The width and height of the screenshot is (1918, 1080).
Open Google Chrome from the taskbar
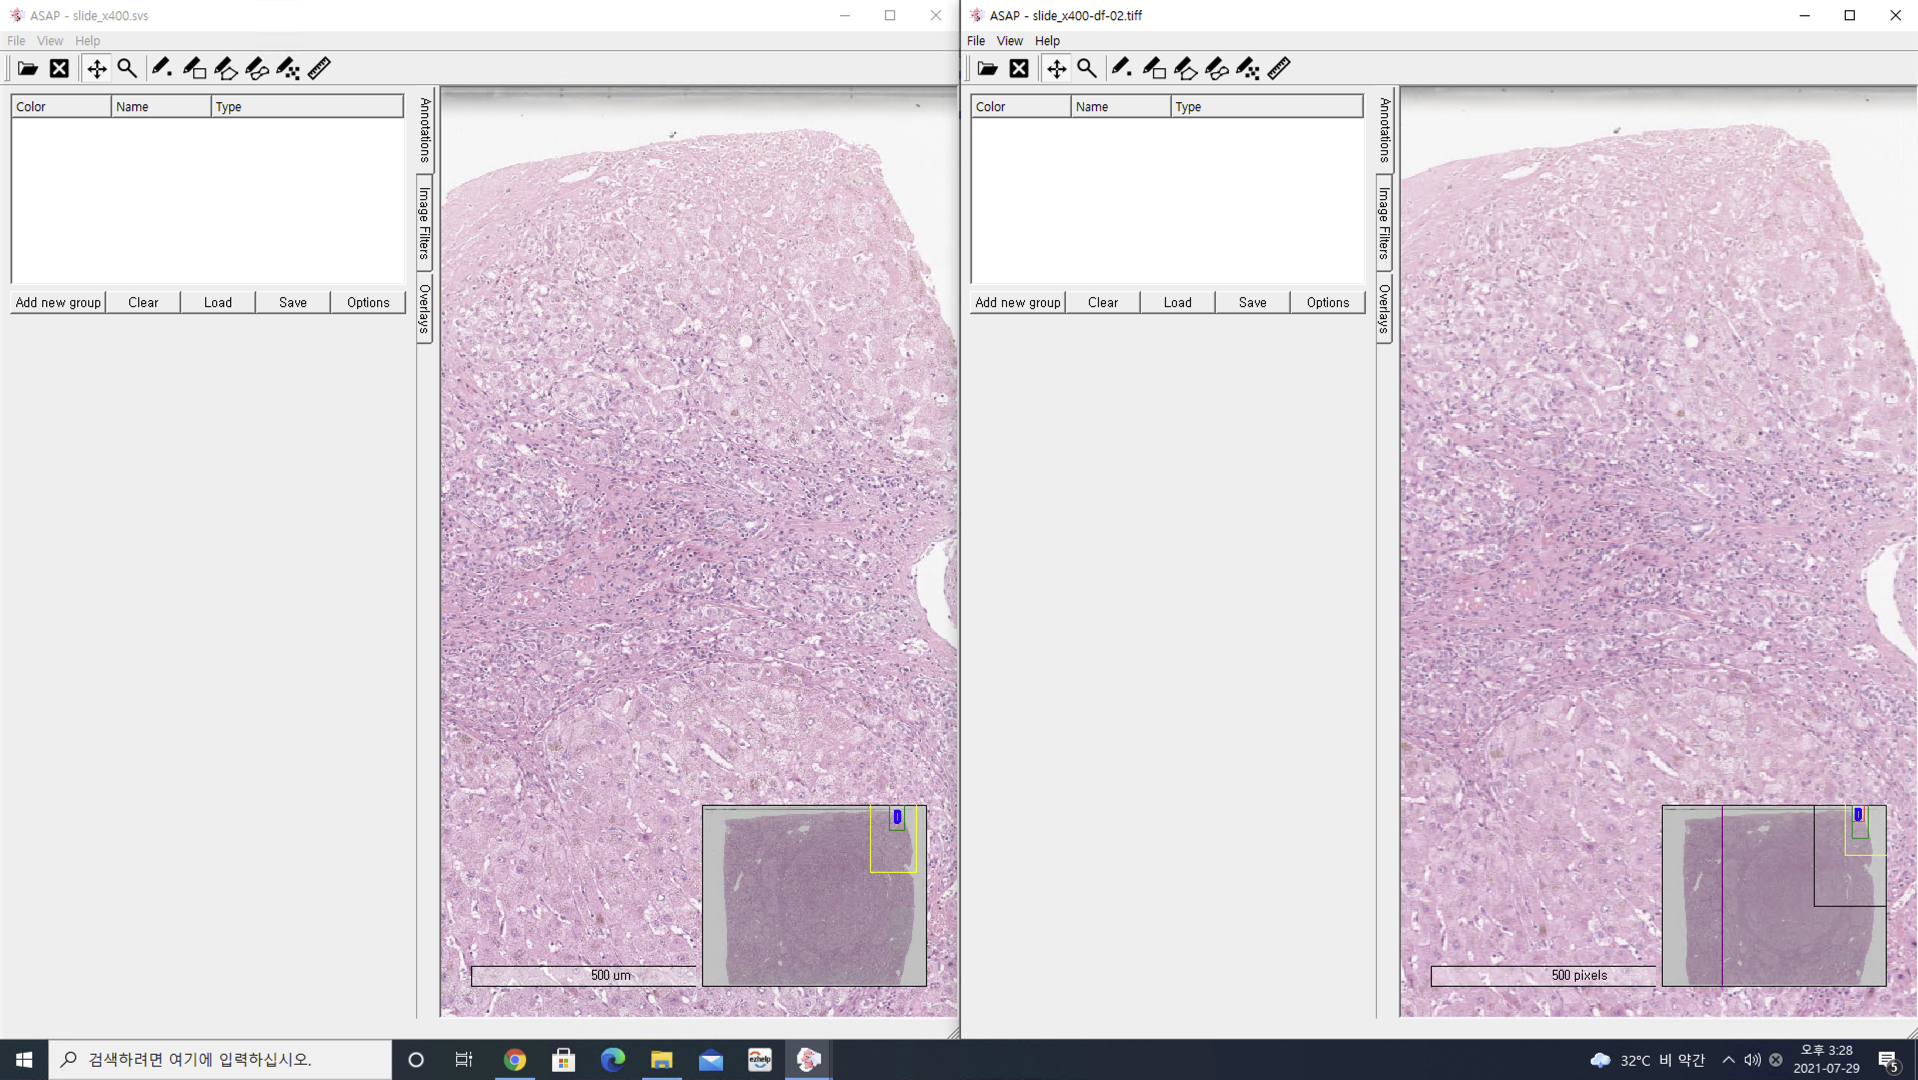click(x=515, y=1060)
